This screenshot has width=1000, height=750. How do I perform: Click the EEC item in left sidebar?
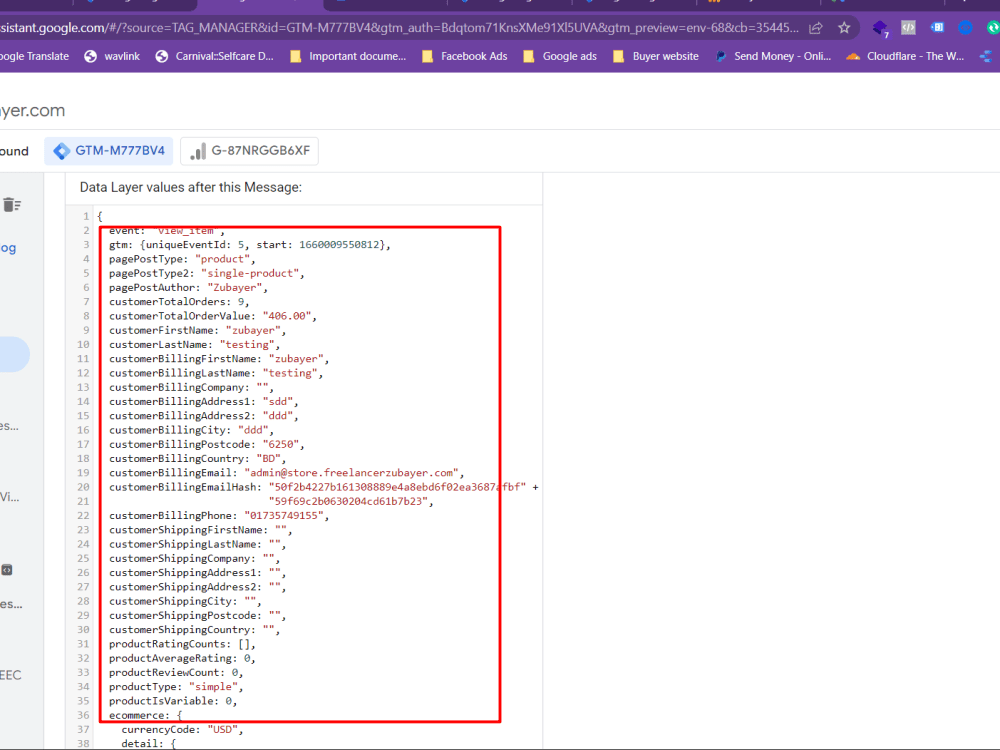click(10, 675)
